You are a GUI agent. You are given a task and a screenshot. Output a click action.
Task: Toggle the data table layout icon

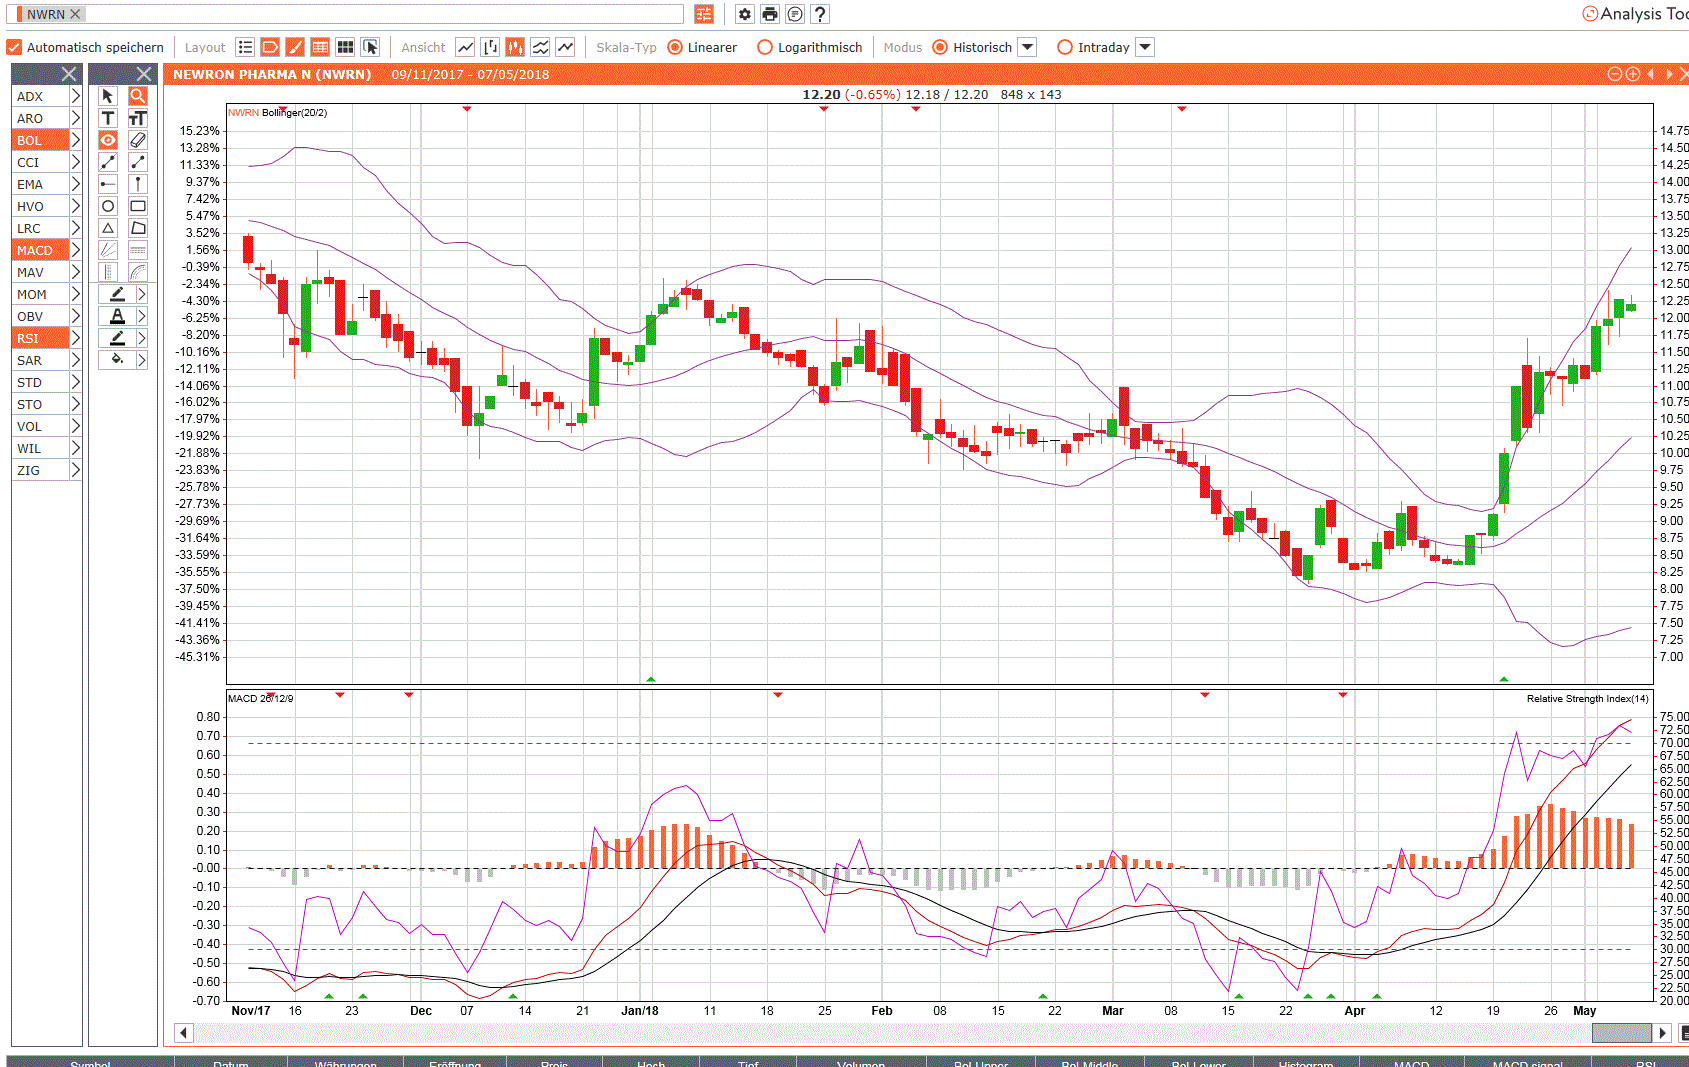[x=320, y=47]
